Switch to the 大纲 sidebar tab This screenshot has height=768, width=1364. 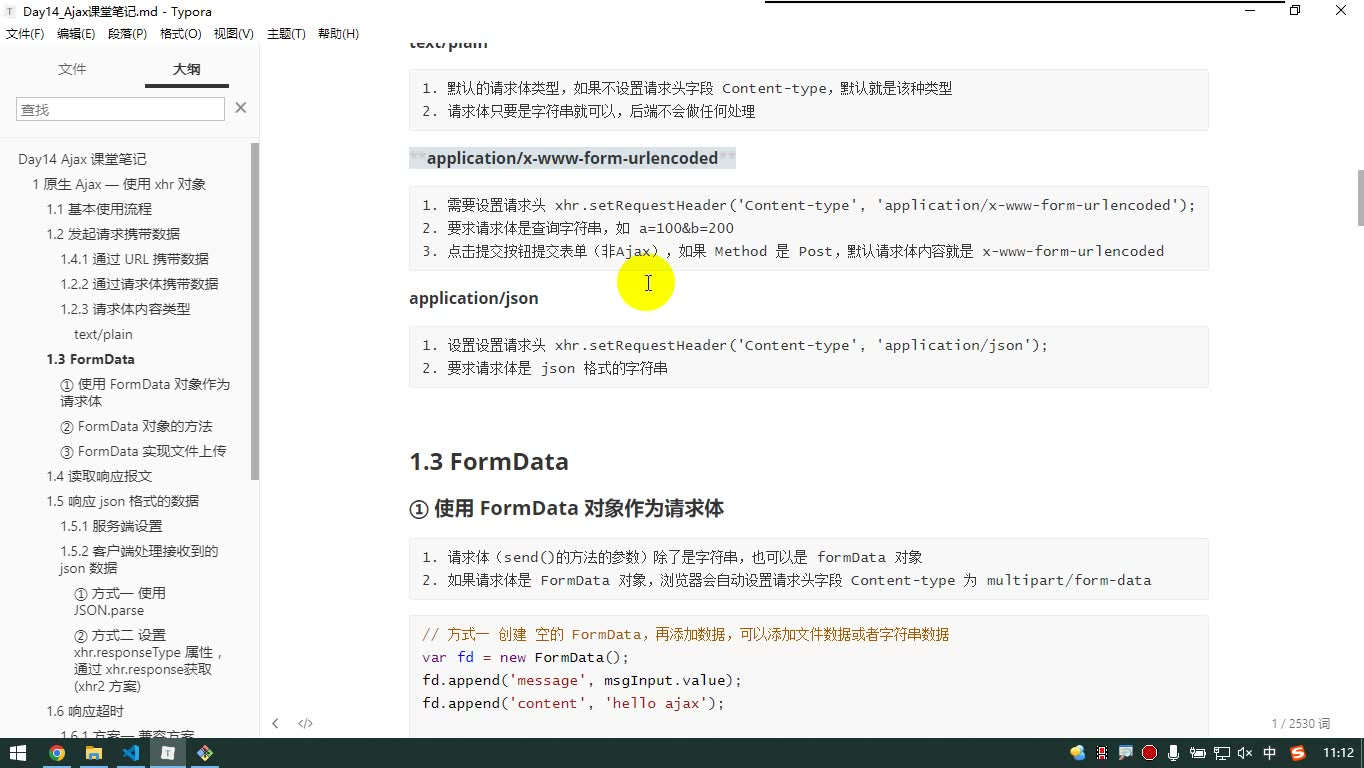click(186, 69)
